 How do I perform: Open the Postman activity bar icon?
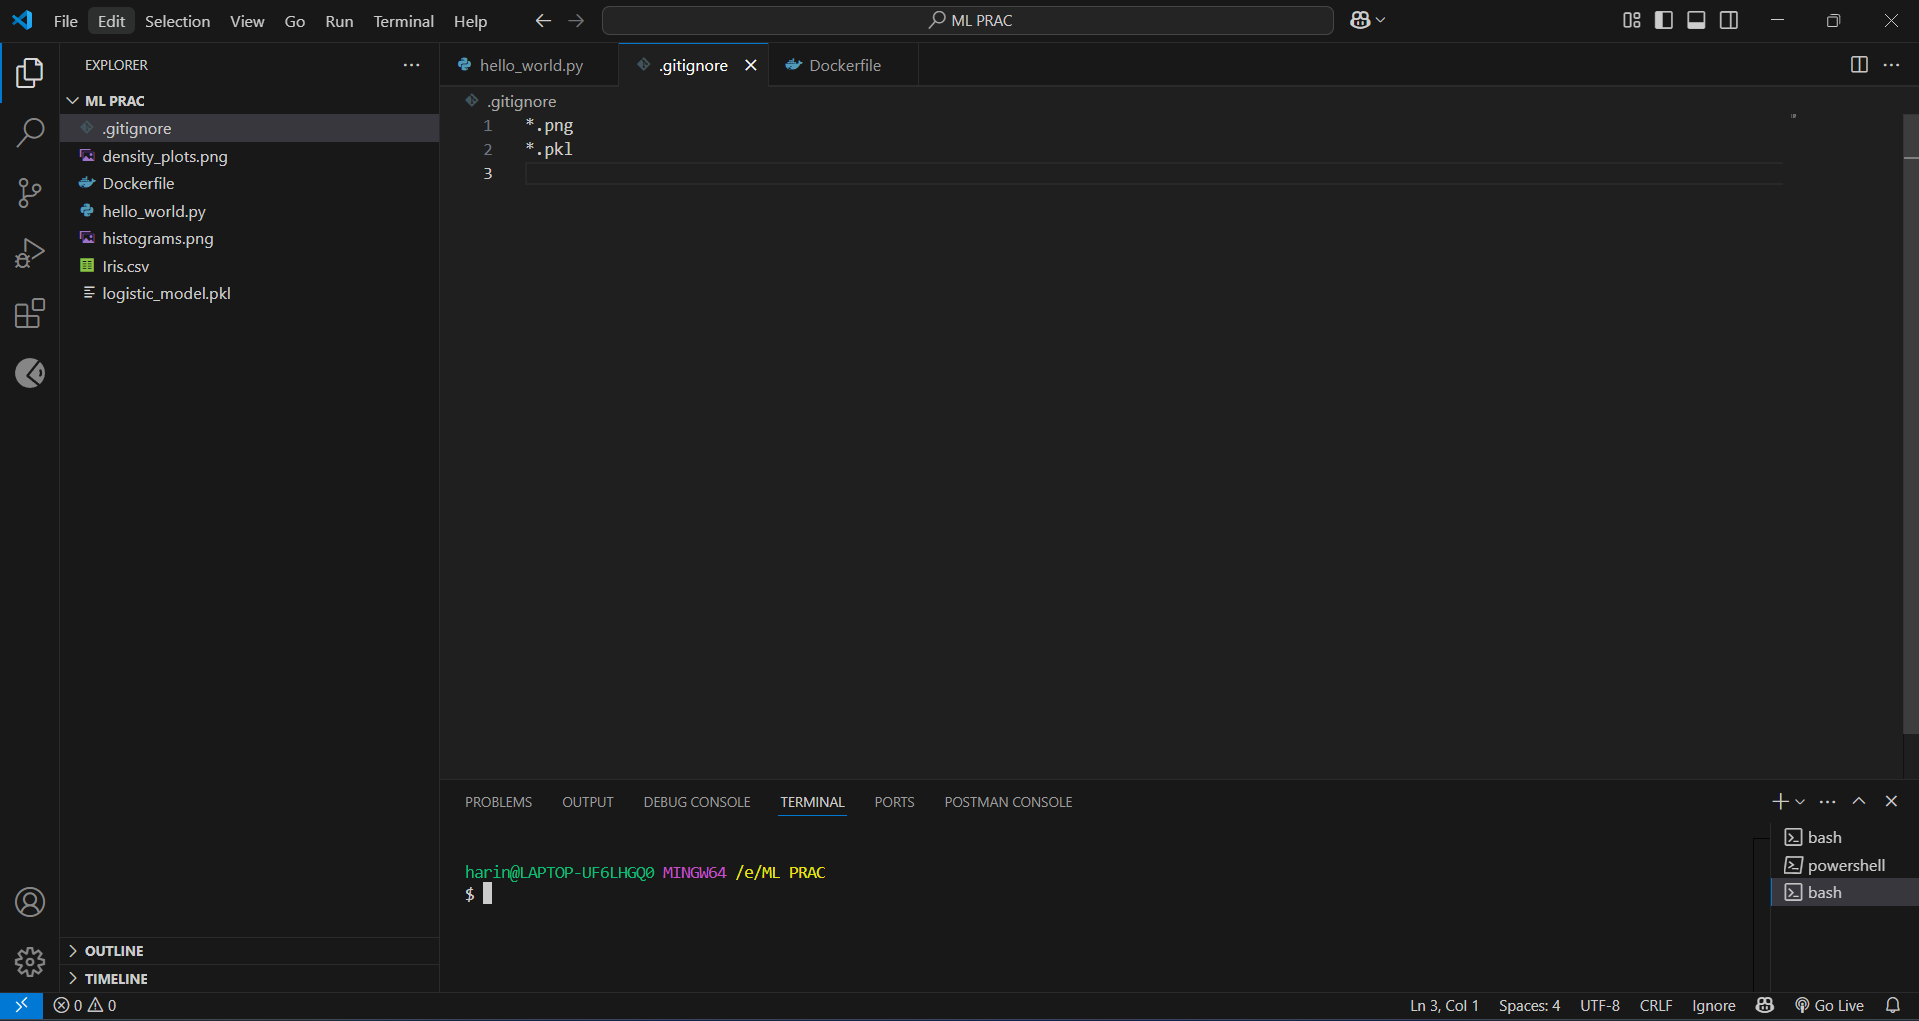pyautogui.click(x=30, y=373)
